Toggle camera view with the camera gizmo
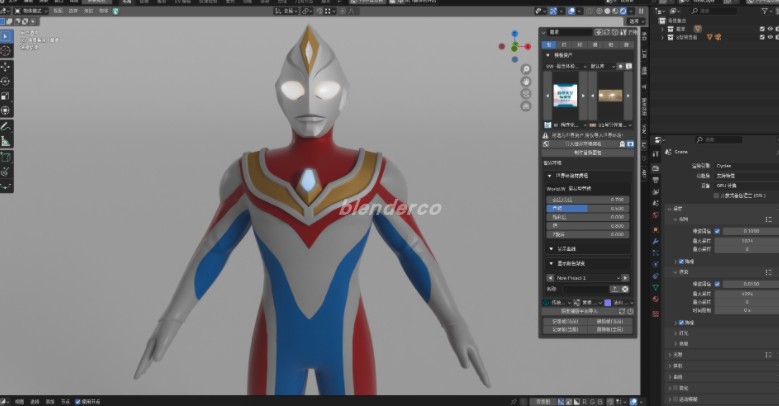The image size is (779, 406). pyautogui.click(x=526, y=93)
